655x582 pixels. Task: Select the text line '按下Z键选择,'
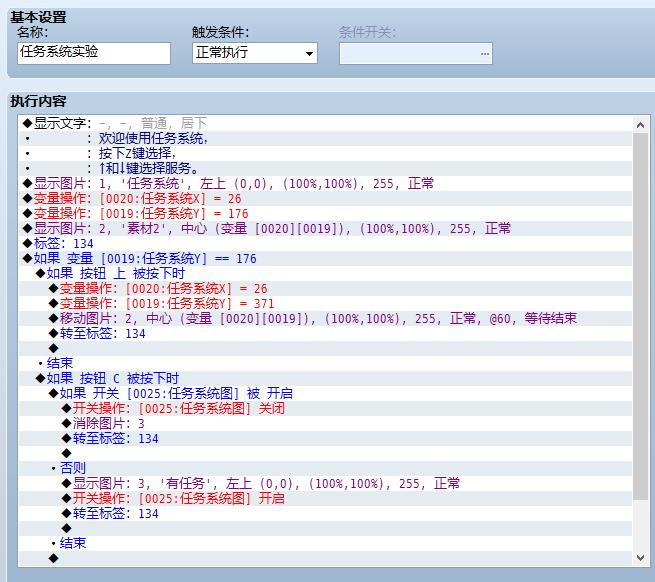click(325, 153)
